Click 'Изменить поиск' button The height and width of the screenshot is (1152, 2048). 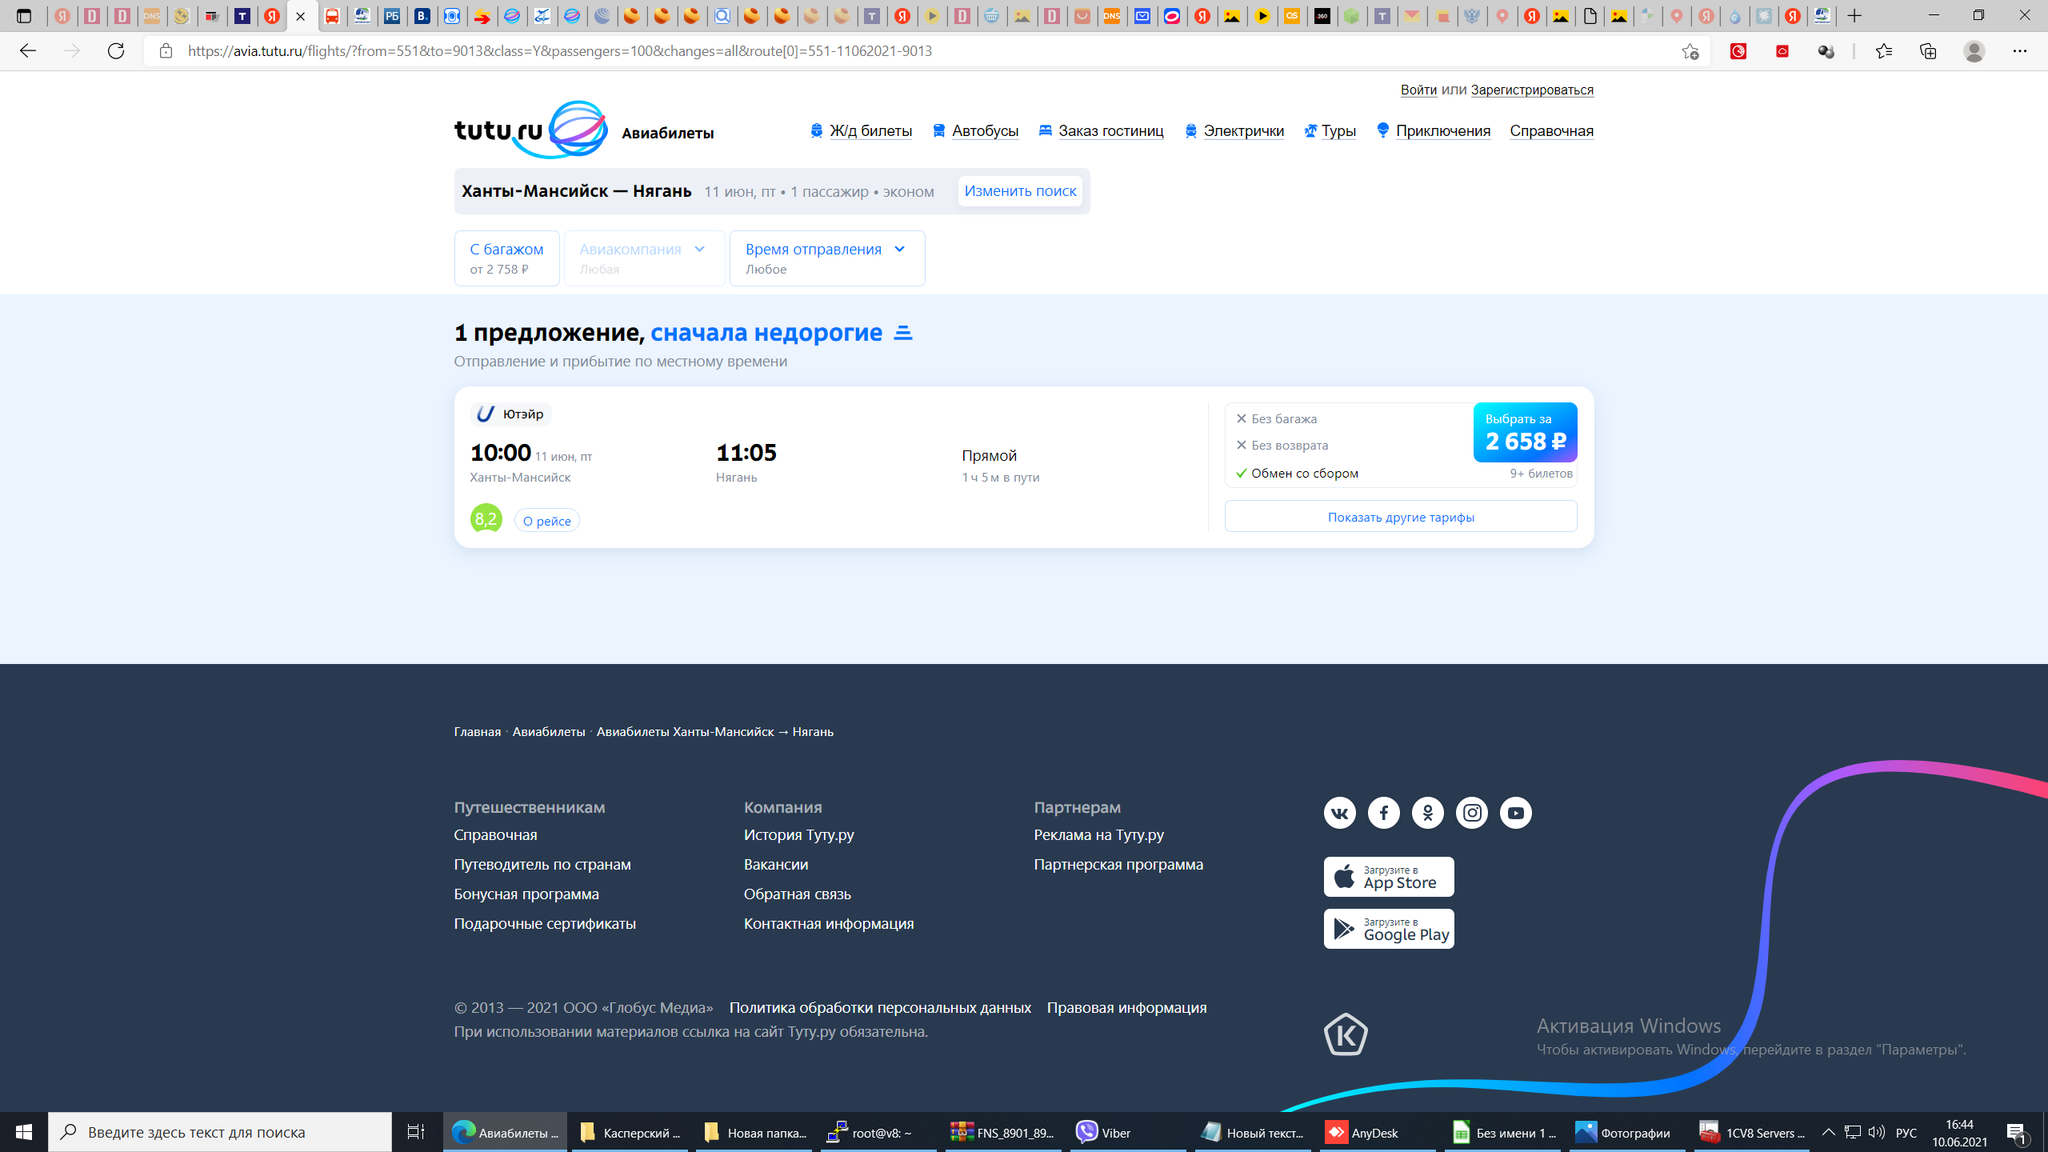click(1020, 191)
